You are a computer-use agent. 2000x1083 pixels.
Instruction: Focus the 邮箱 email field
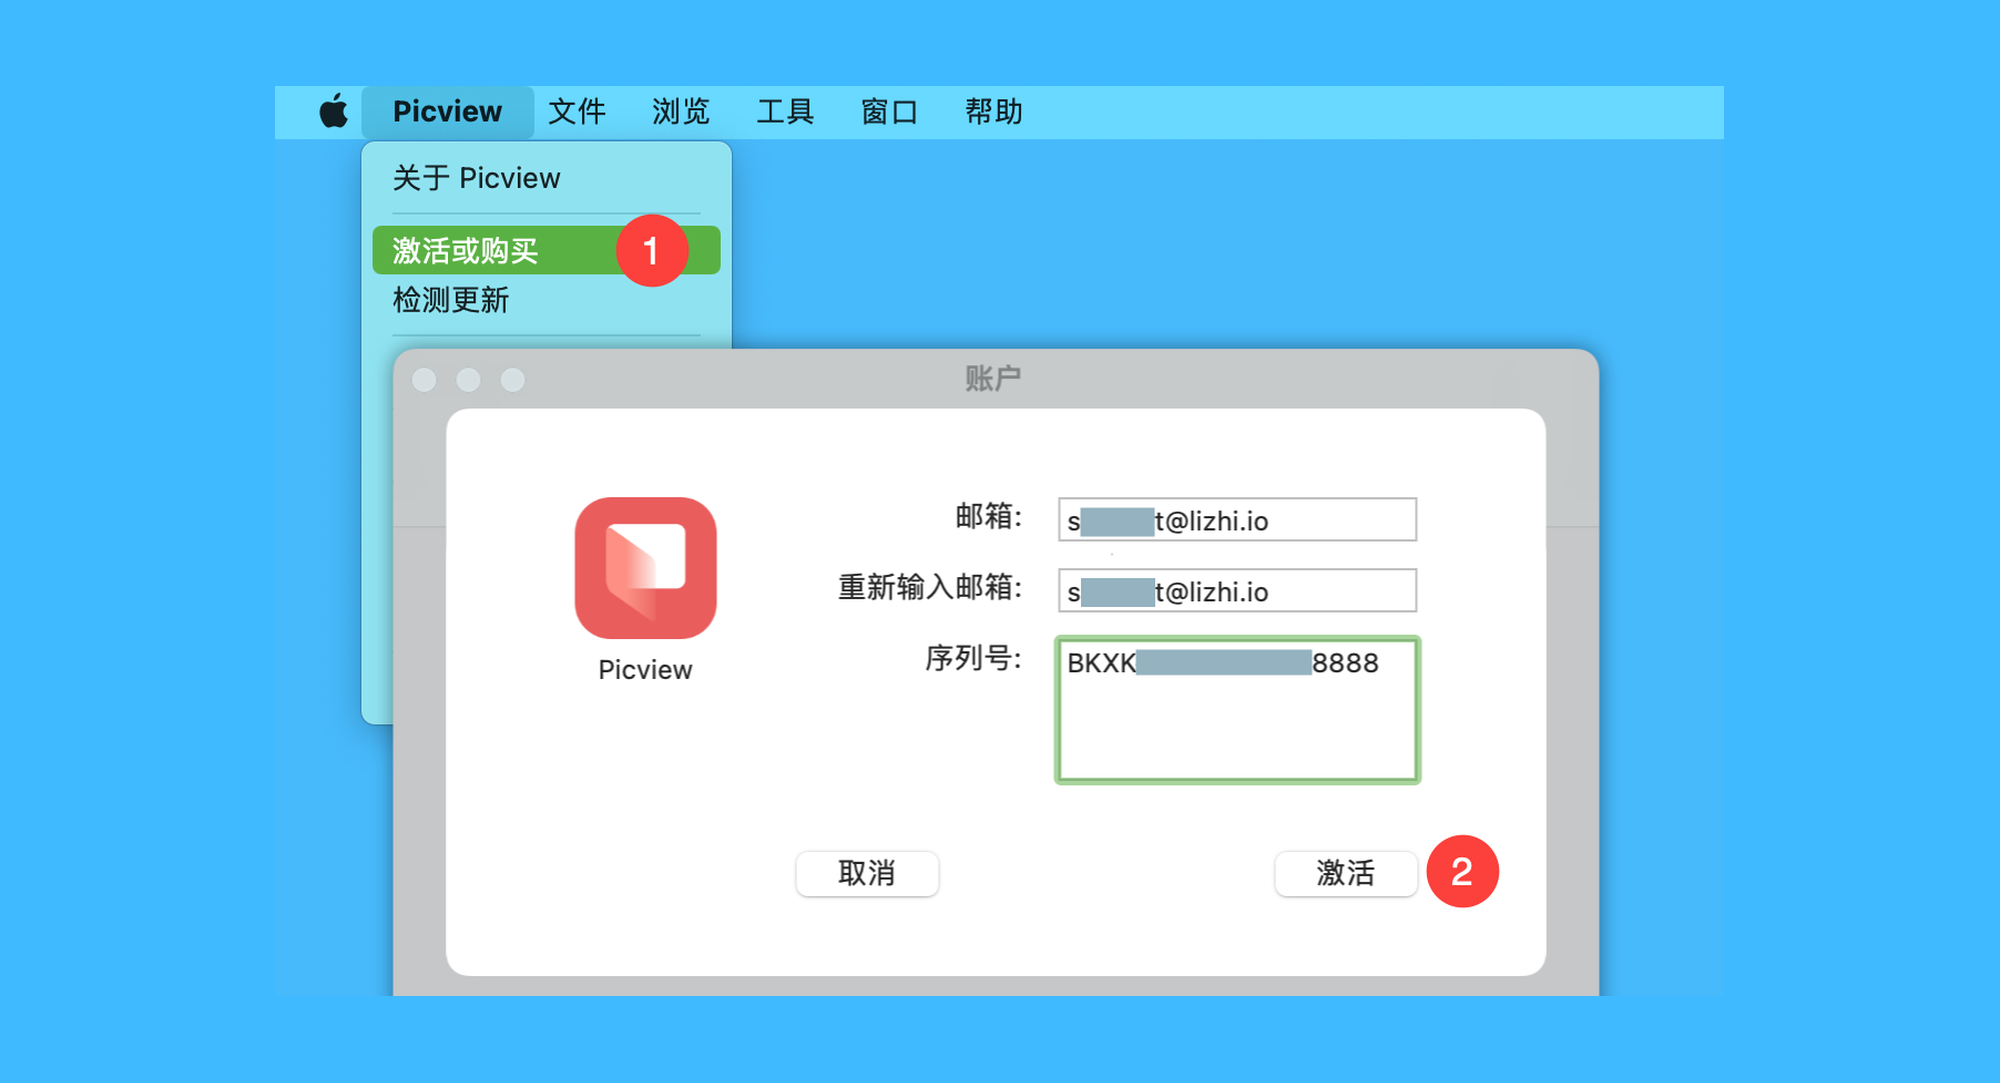coord(1237,520)
